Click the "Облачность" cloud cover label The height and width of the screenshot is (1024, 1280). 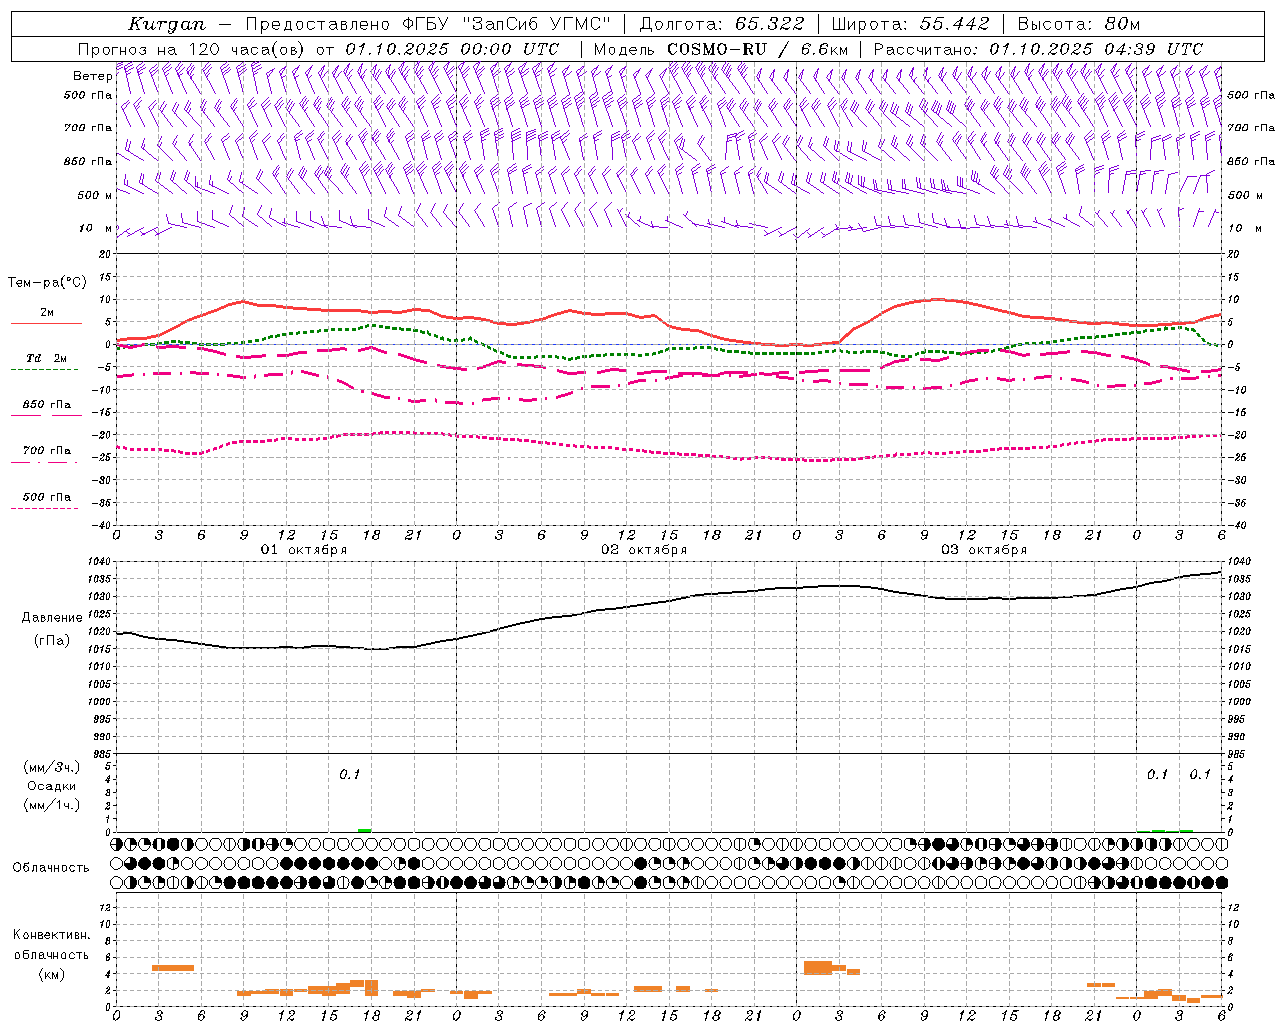(51, 867)
